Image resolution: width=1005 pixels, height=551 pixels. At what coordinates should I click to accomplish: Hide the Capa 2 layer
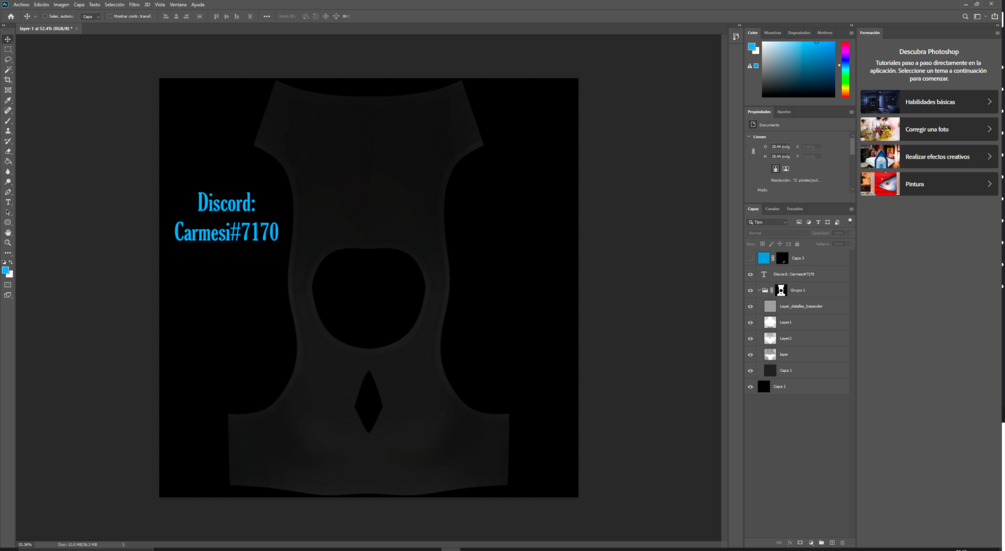pyautogui.click(x=751, y=387)
